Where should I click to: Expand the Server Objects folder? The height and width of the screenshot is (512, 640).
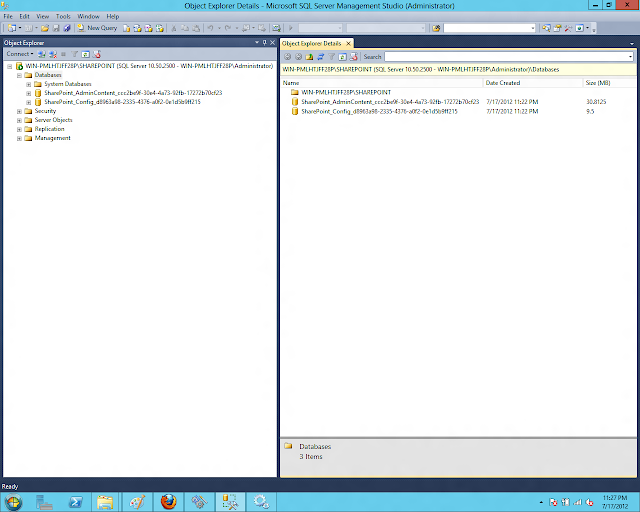(x=19, y=120)
